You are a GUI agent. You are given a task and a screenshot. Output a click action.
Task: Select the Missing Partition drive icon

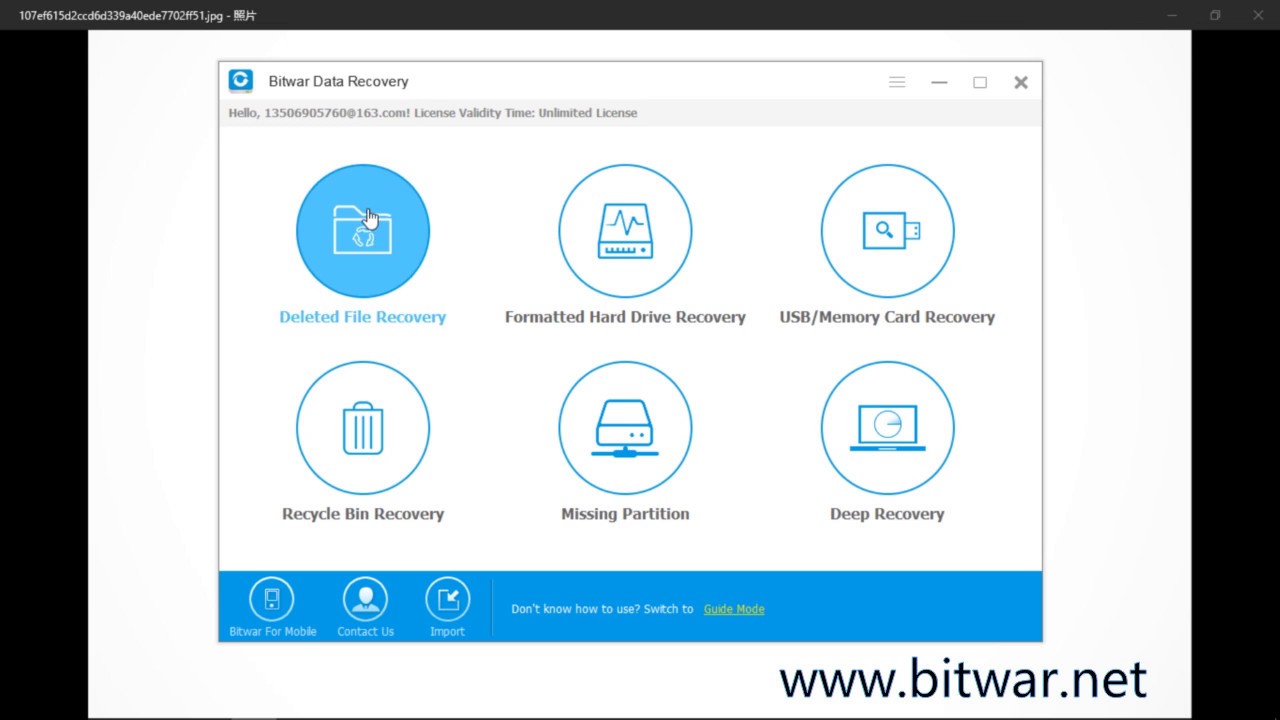pyautogui.click(x=625, y=428)
